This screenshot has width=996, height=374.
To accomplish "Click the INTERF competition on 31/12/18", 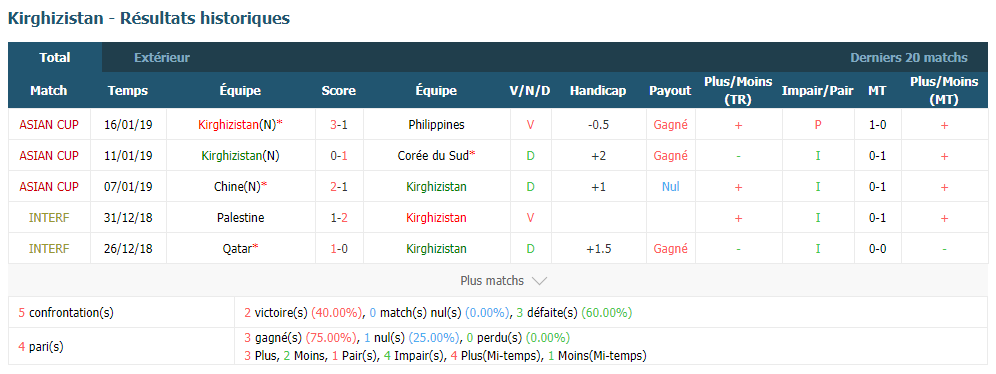I will tap(49, 218).
